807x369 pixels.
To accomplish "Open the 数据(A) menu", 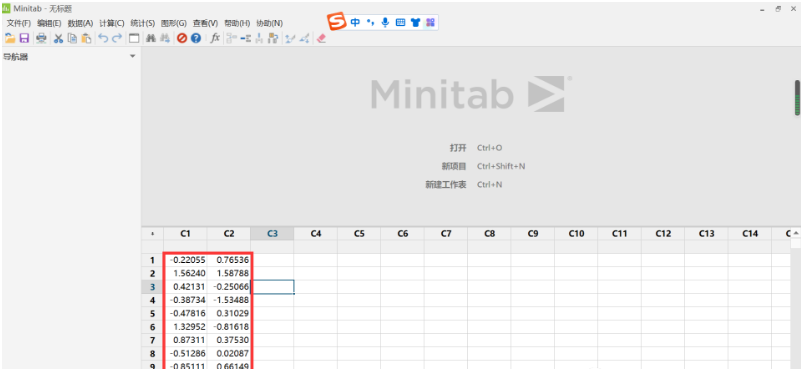I will click(x=80, y=23).
